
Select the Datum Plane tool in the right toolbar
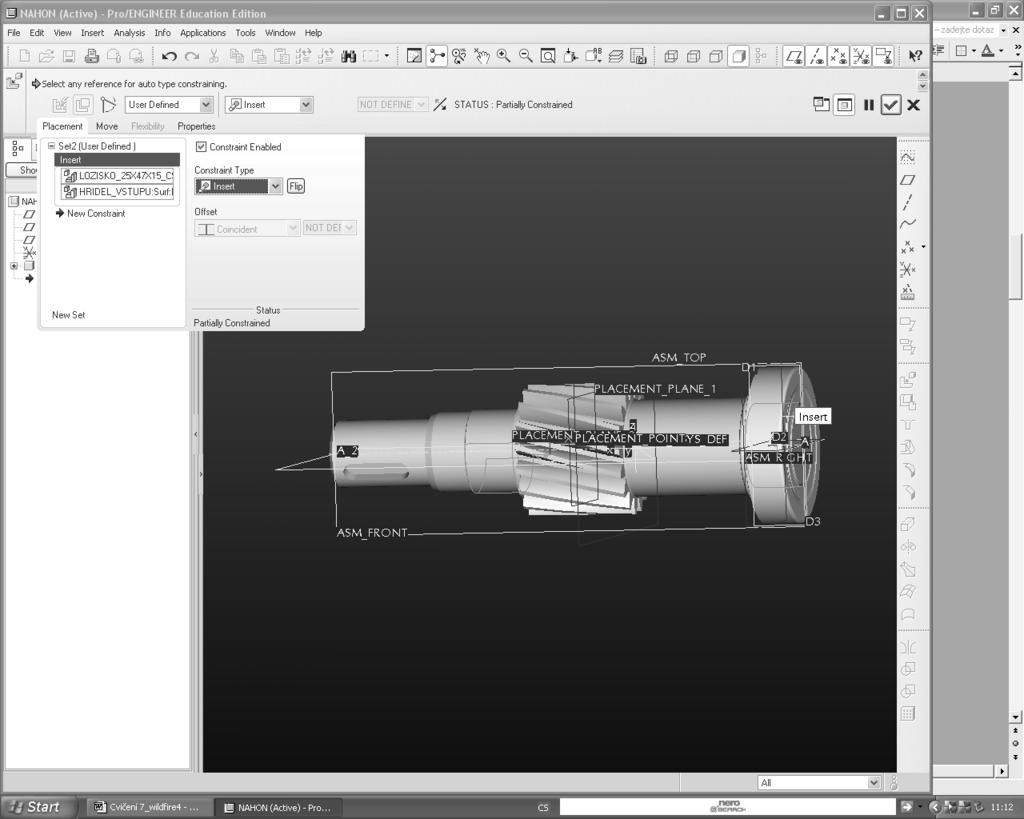click(908, 180)
